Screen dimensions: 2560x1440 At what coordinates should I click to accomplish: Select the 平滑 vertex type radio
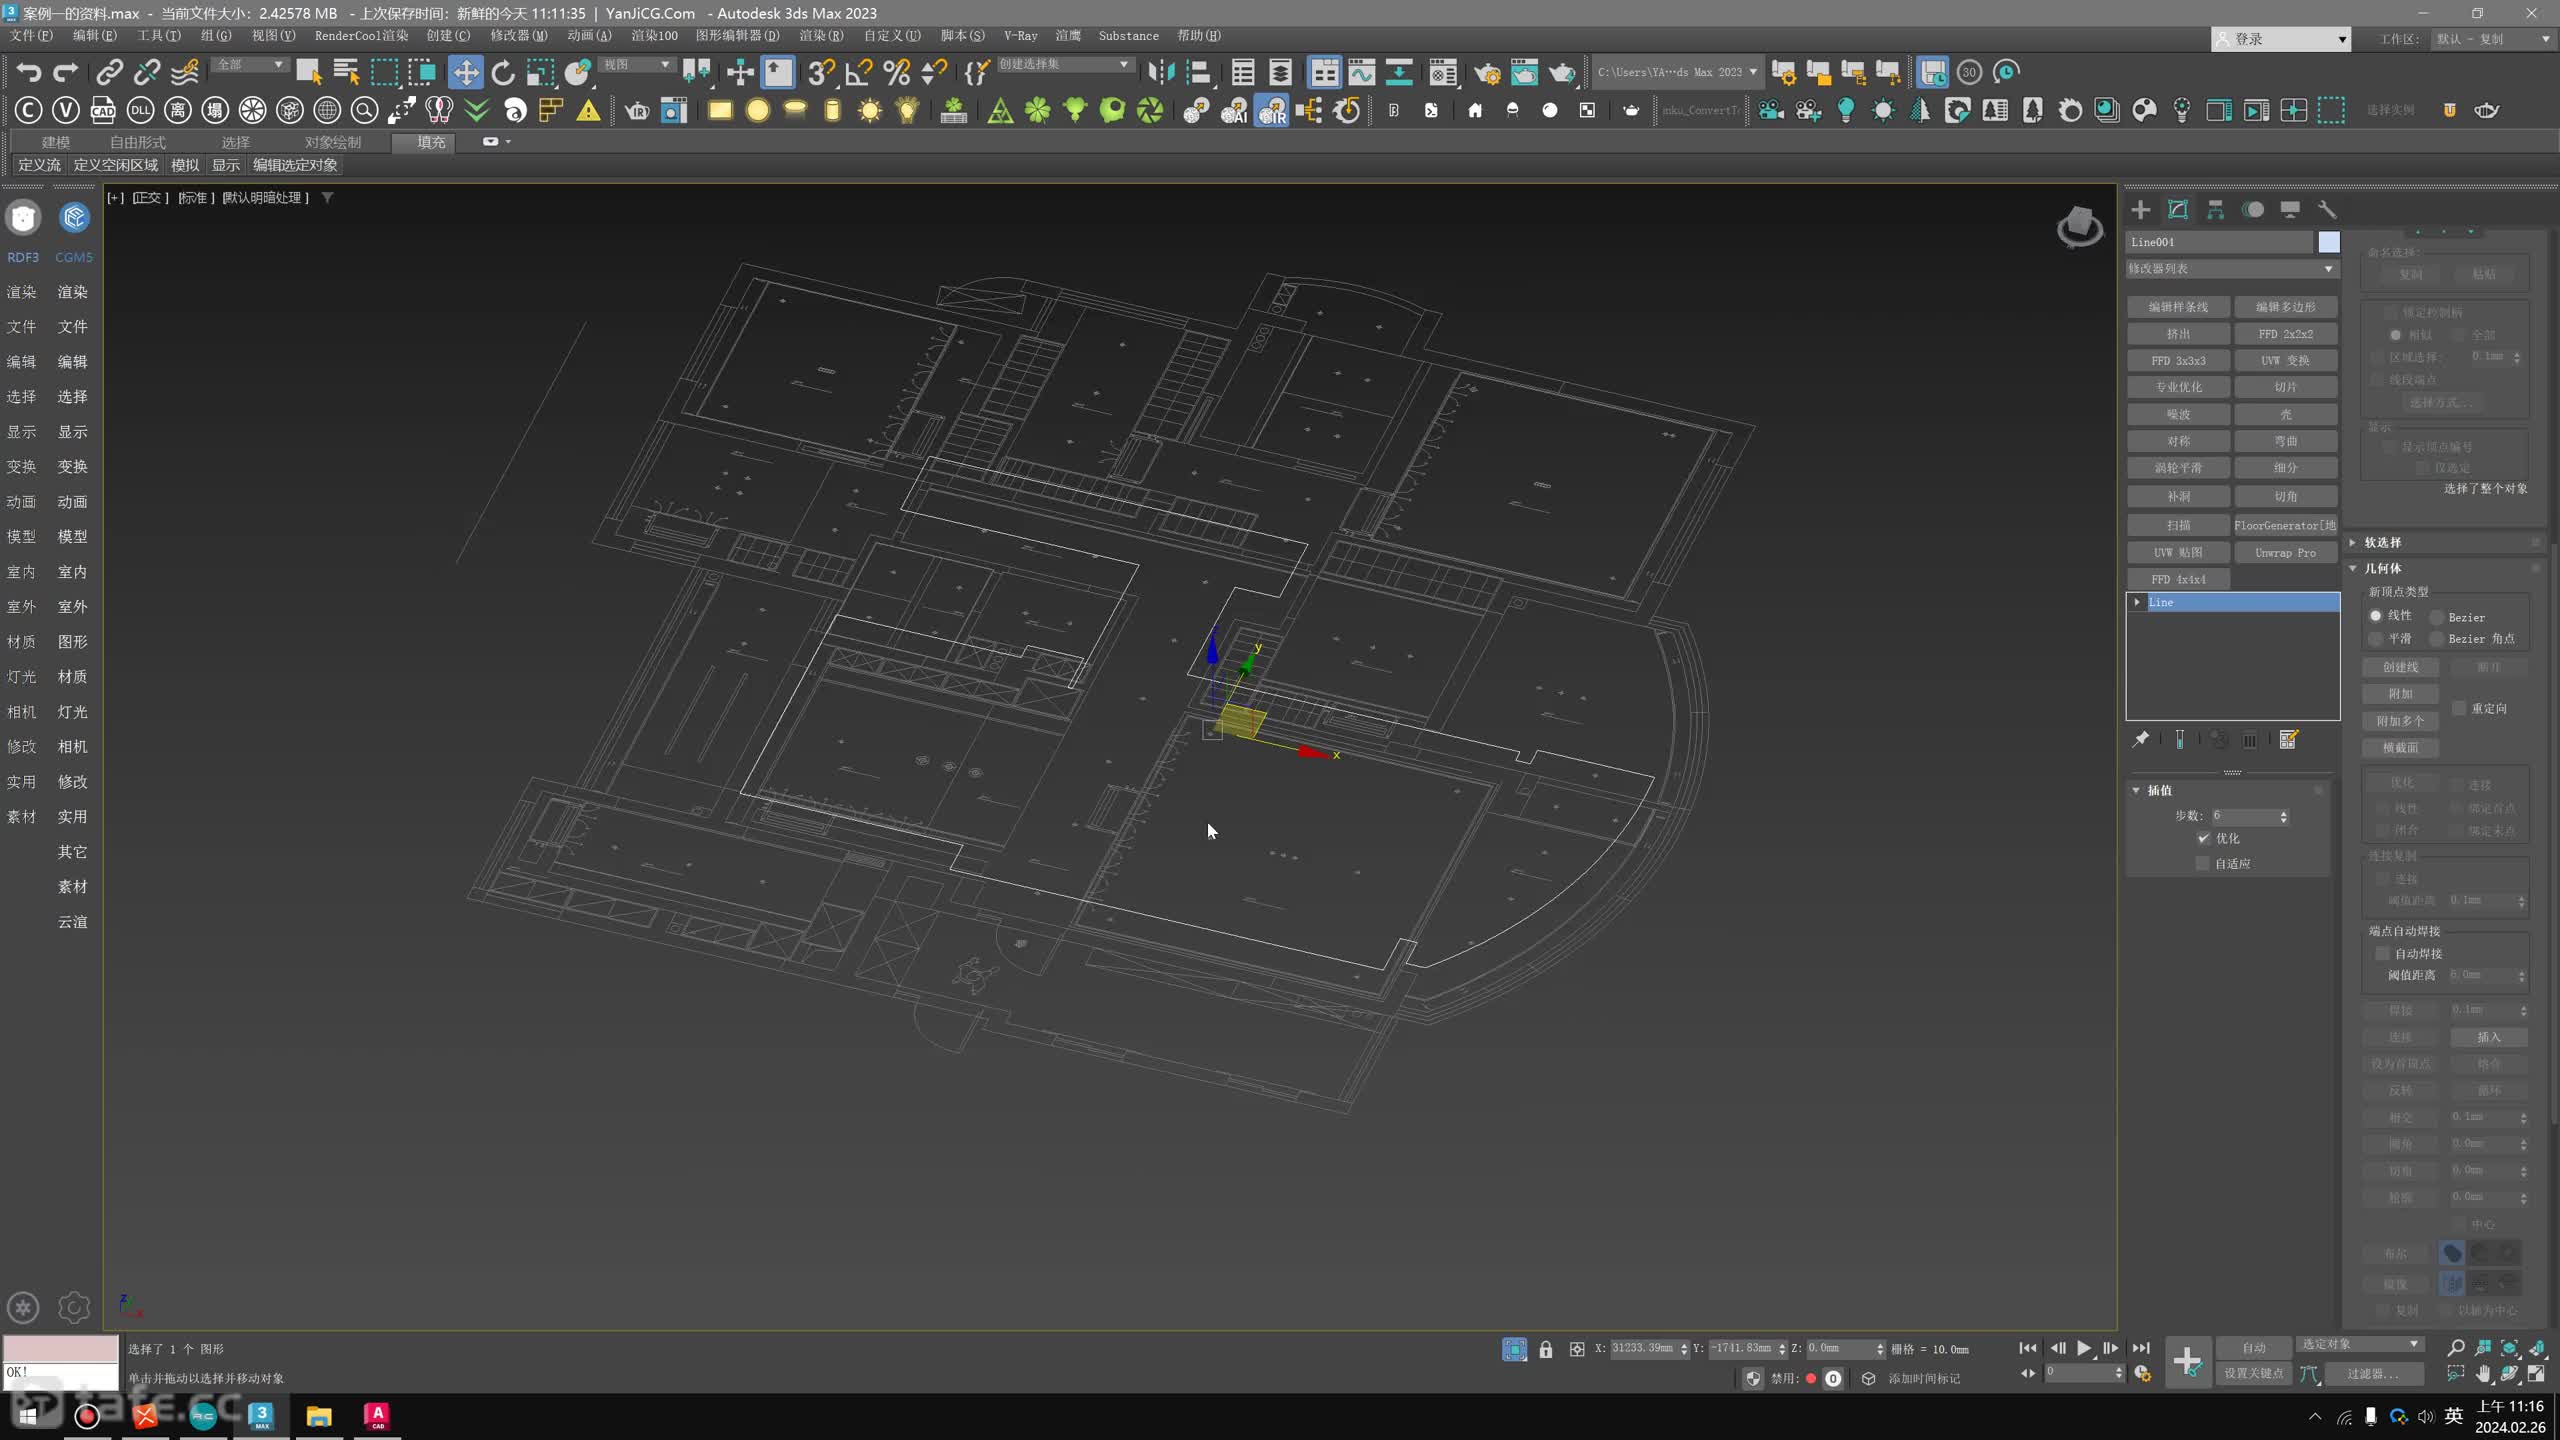[2376, 638]
